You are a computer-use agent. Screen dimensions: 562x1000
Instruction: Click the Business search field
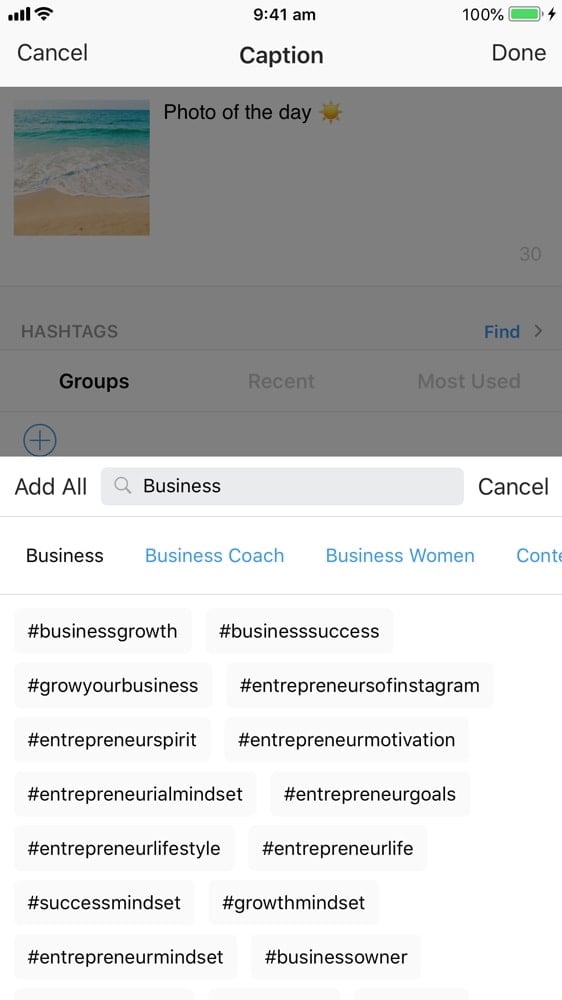pyautogui.click(x=282, y=486)
